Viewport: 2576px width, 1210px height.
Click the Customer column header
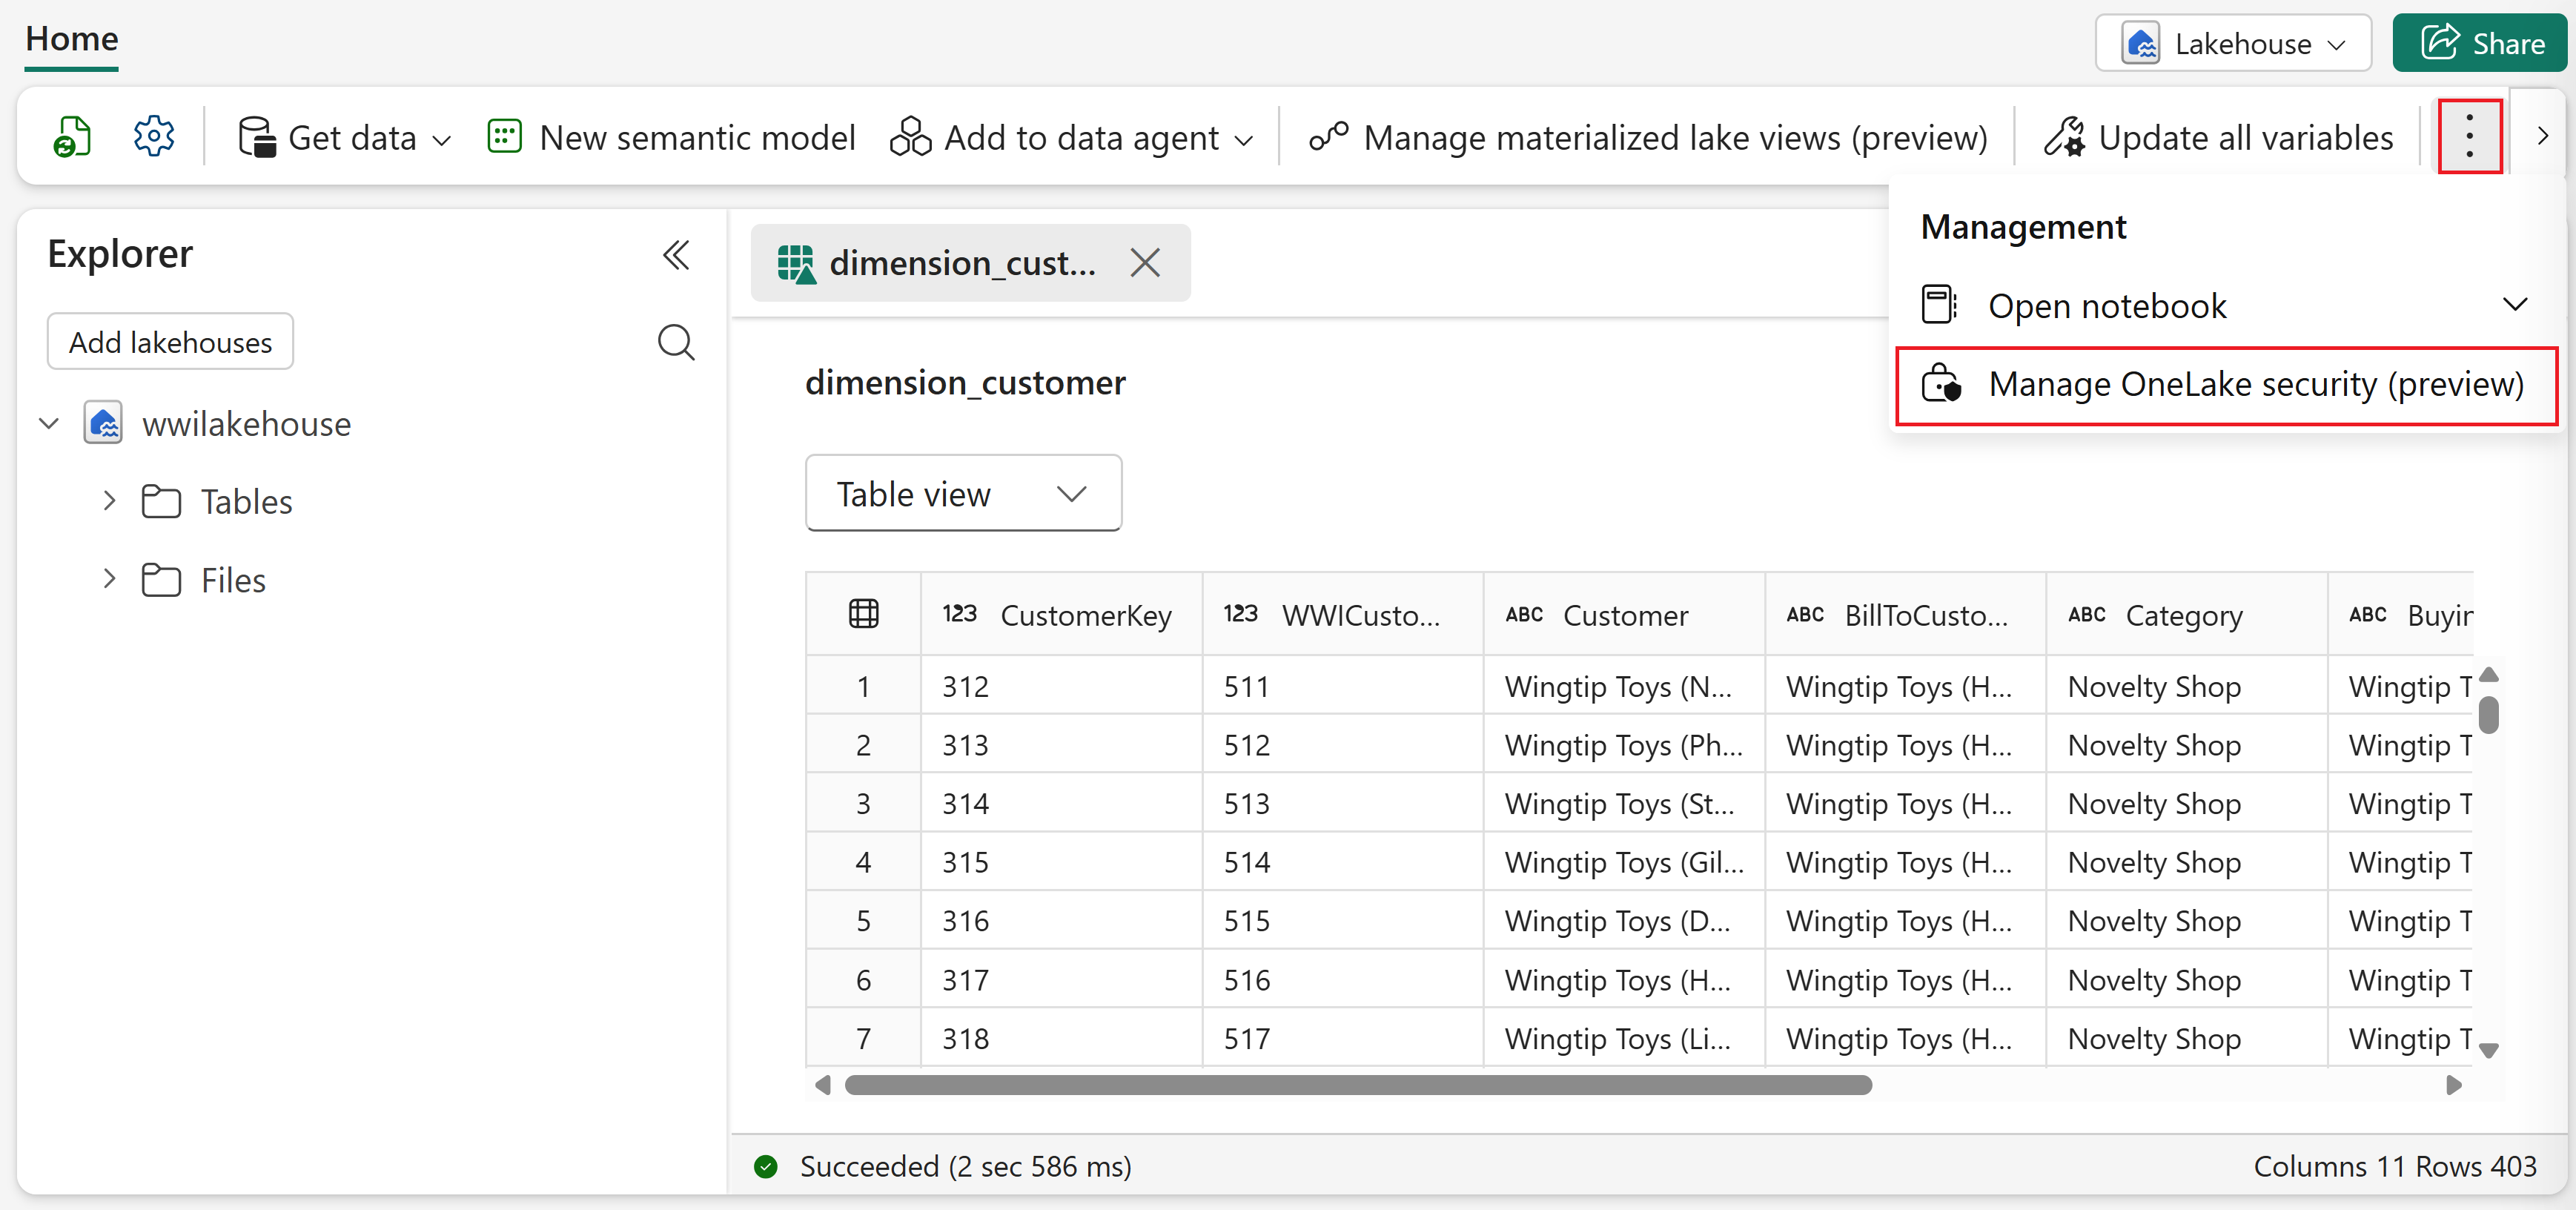pyautogui.click(x=1624, y=614)
